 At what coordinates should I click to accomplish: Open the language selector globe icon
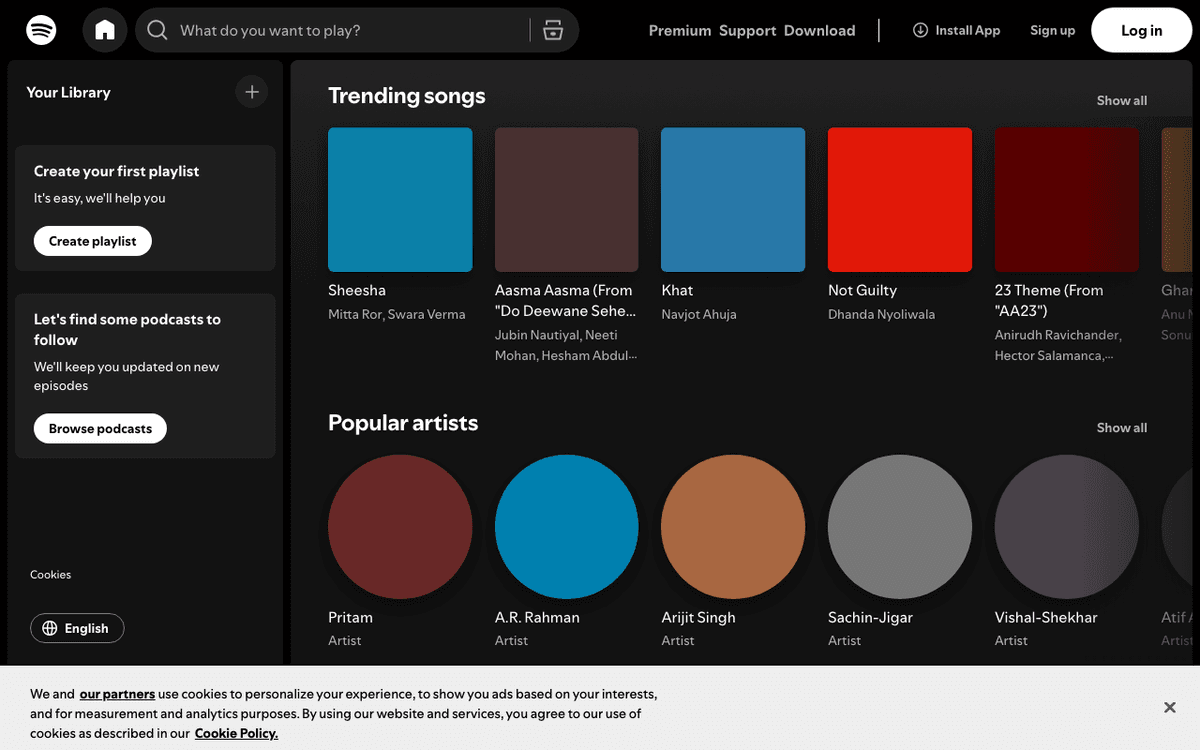pyautogui.click(x=50, y=628)
